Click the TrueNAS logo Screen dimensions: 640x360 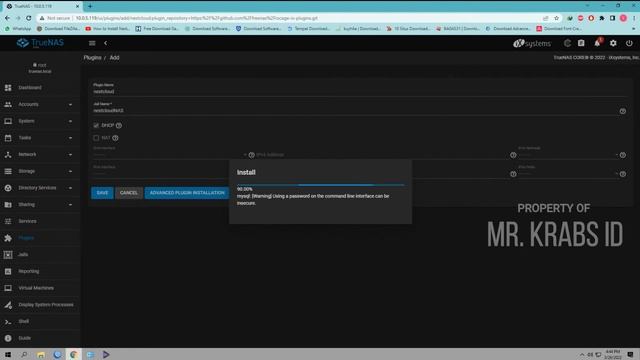tap(40, 43)
